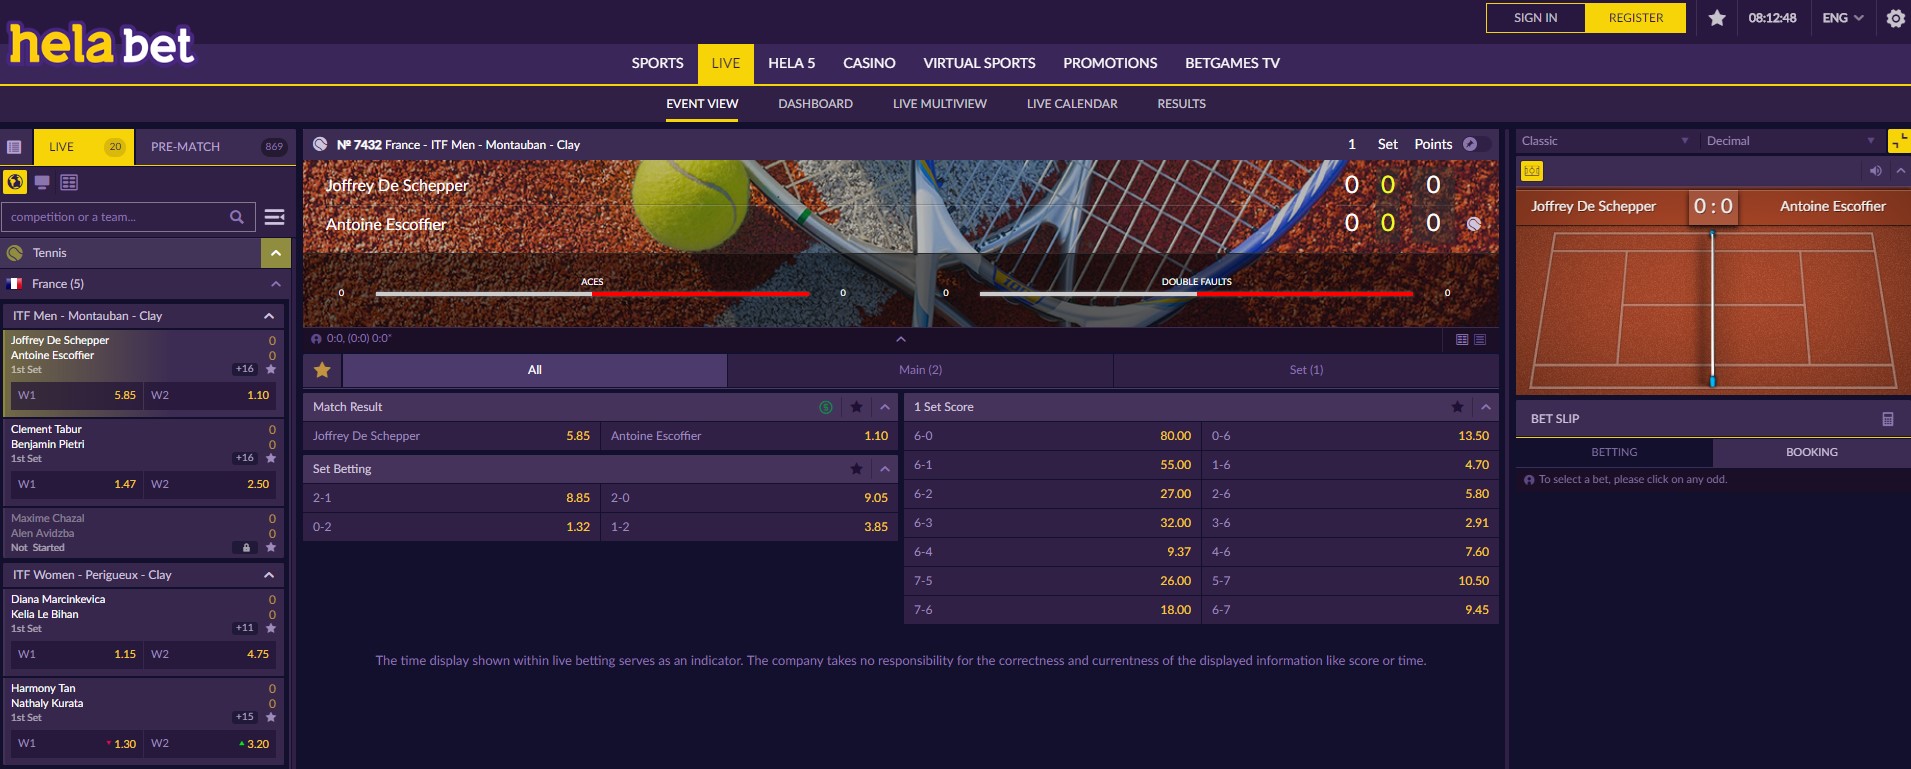Click info icon beside 0:0 score line
1911x769 pixels.
coord(316,339)
